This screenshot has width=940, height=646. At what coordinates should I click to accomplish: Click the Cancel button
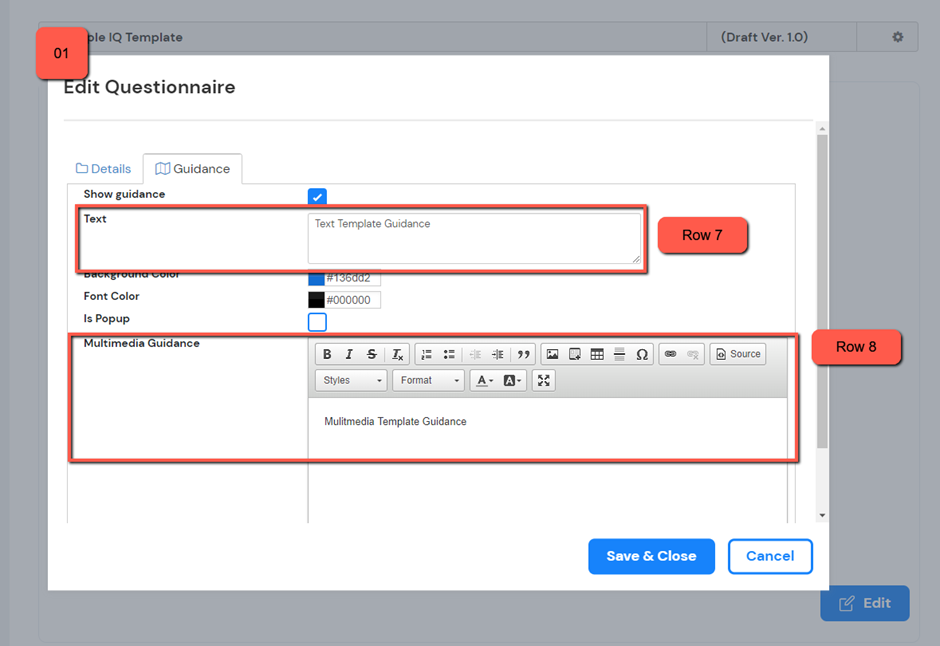coord(770,556)
